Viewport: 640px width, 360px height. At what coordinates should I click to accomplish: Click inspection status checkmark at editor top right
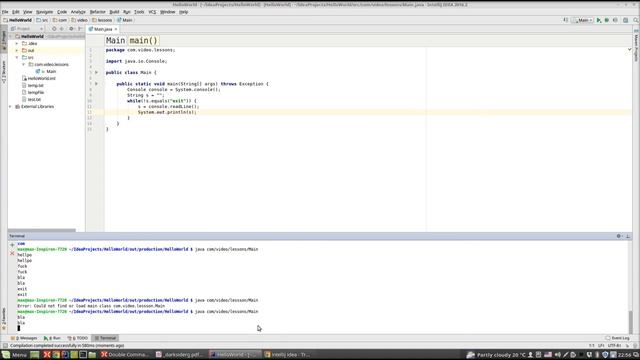[629, 49]
